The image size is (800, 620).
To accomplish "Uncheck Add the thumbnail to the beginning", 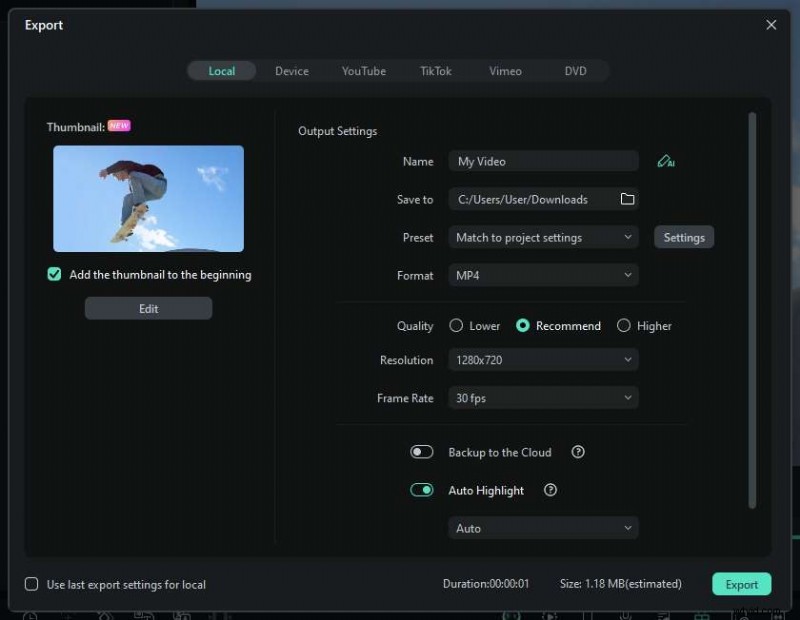I will point(54,274).
